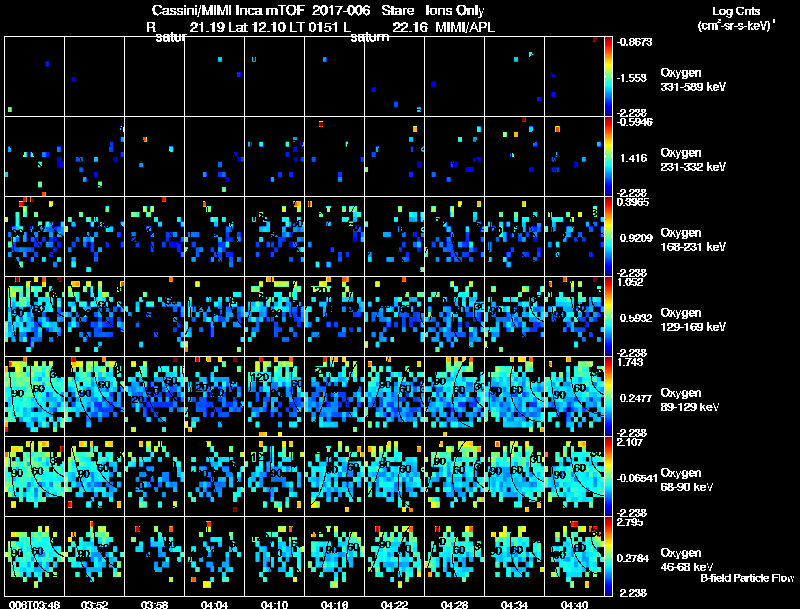Click the Oxygen 89-129 keV row label

[690, 400]
